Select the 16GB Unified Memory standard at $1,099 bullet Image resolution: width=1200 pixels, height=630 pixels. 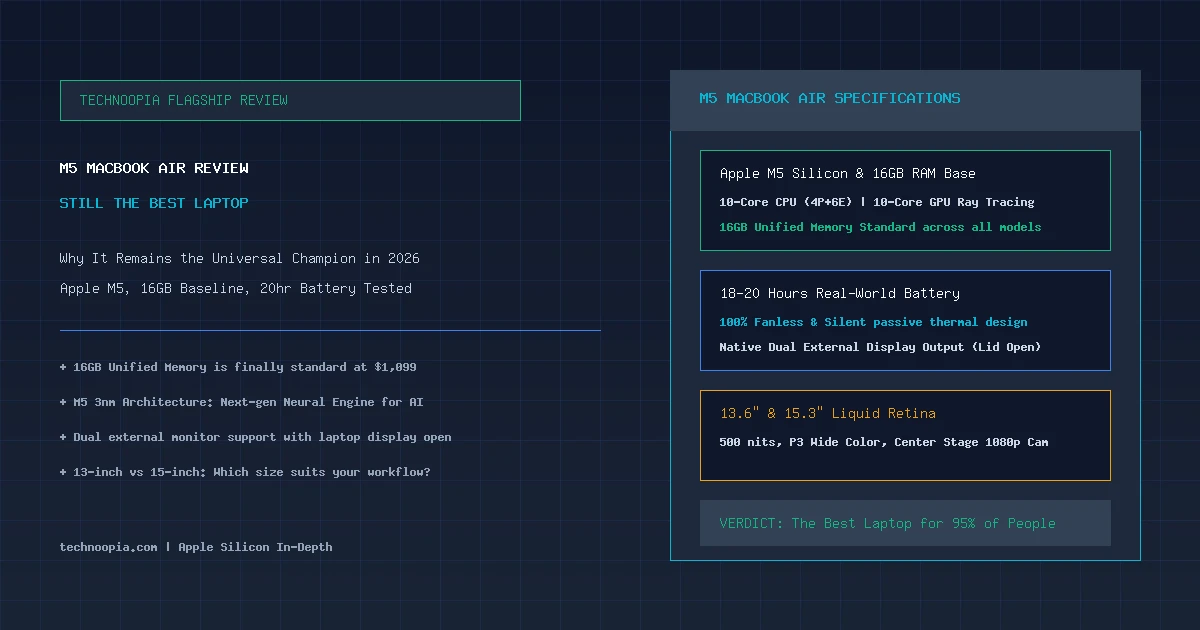pyautogui.click(x=238, y=367)
